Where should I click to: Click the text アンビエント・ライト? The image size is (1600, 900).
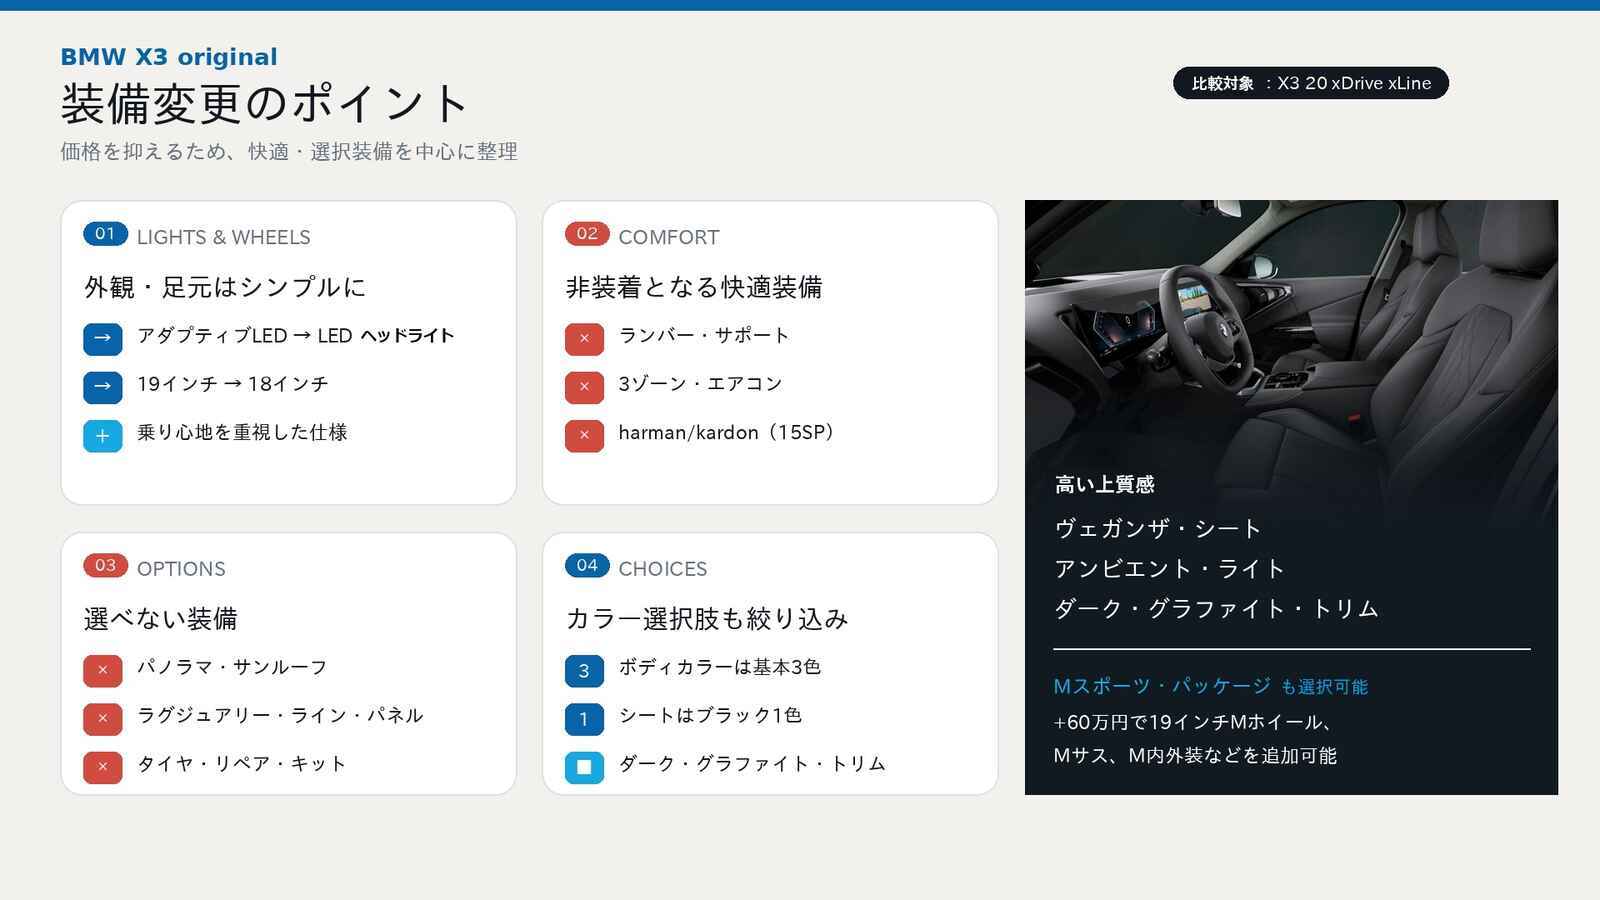coord(1170,569)
